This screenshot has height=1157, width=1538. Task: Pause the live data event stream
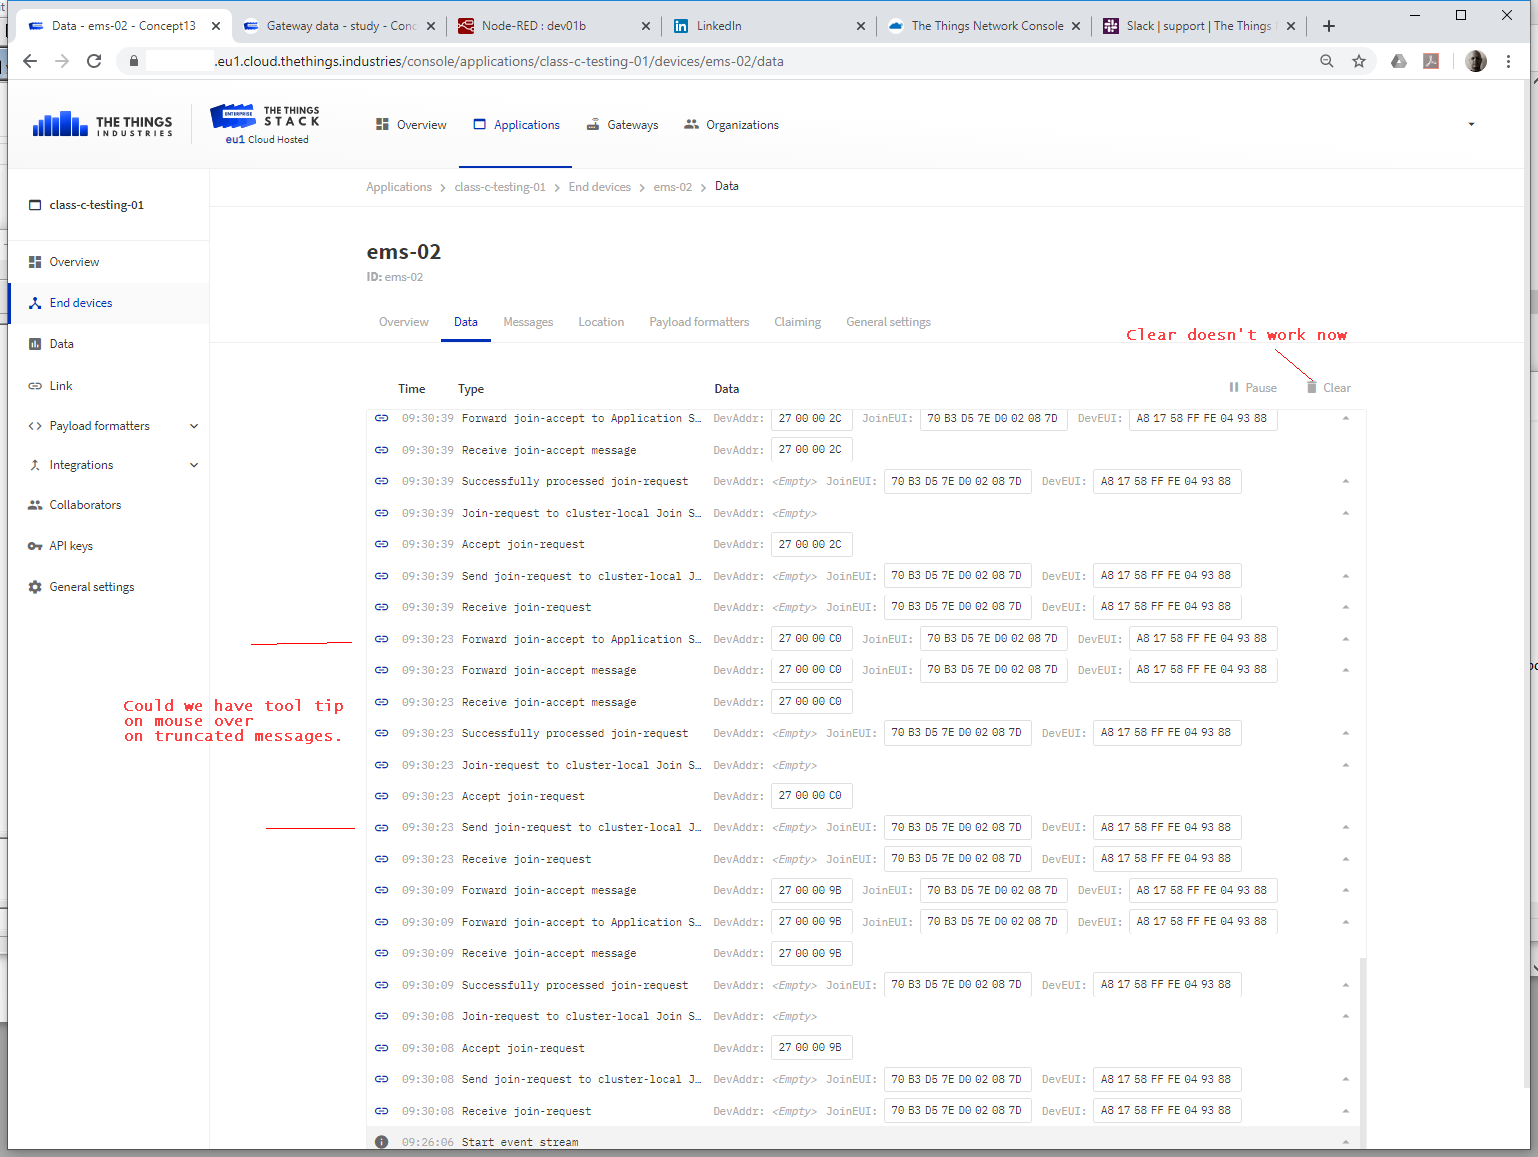[1252, 387]
